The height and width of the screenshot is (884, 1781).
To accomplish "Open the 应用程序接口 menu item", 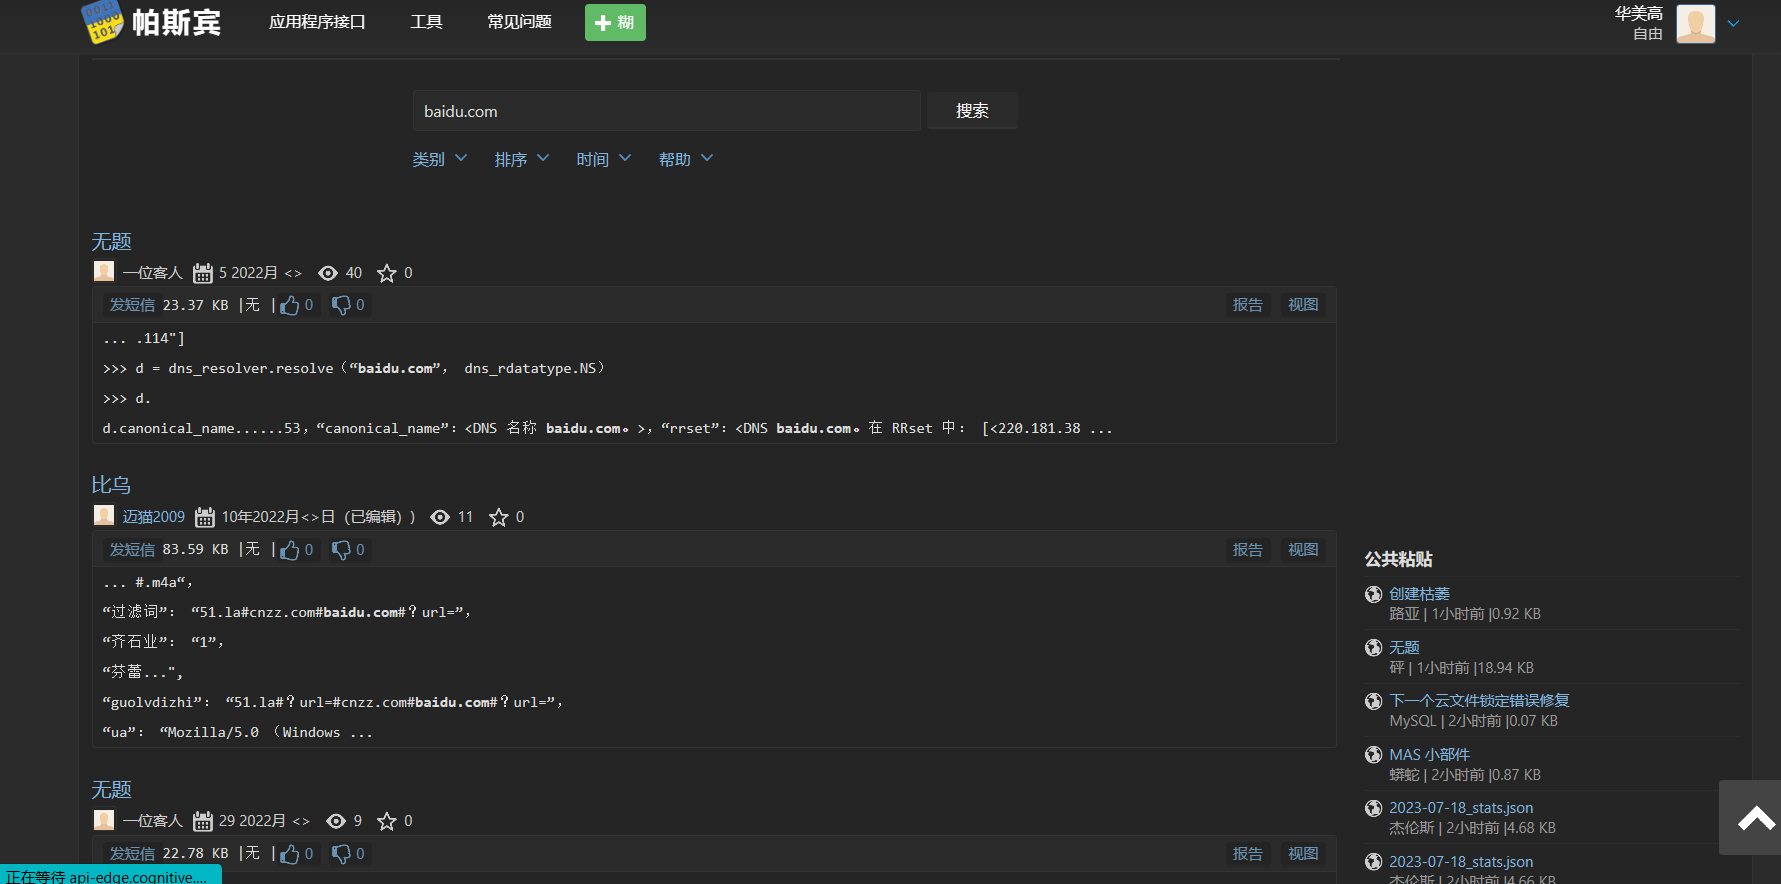I will pos(317,22).
